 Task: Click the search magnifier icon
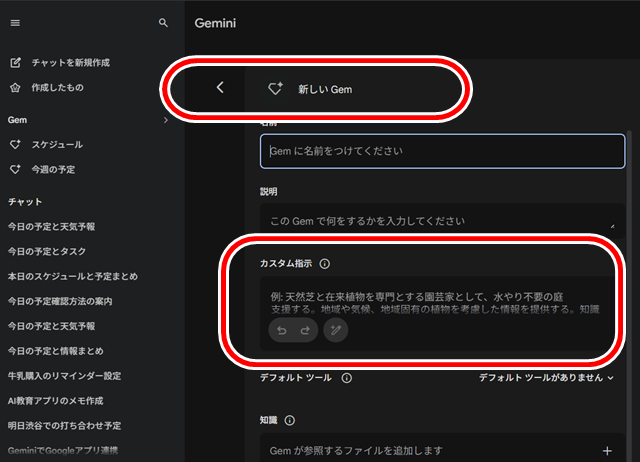[x=163, y=23]
